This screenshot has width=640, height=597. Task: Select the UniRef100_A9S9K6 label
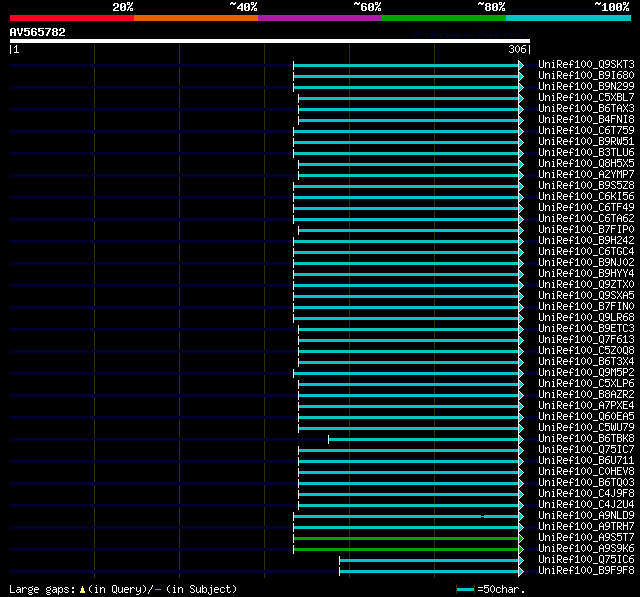(x=586, y=549)
